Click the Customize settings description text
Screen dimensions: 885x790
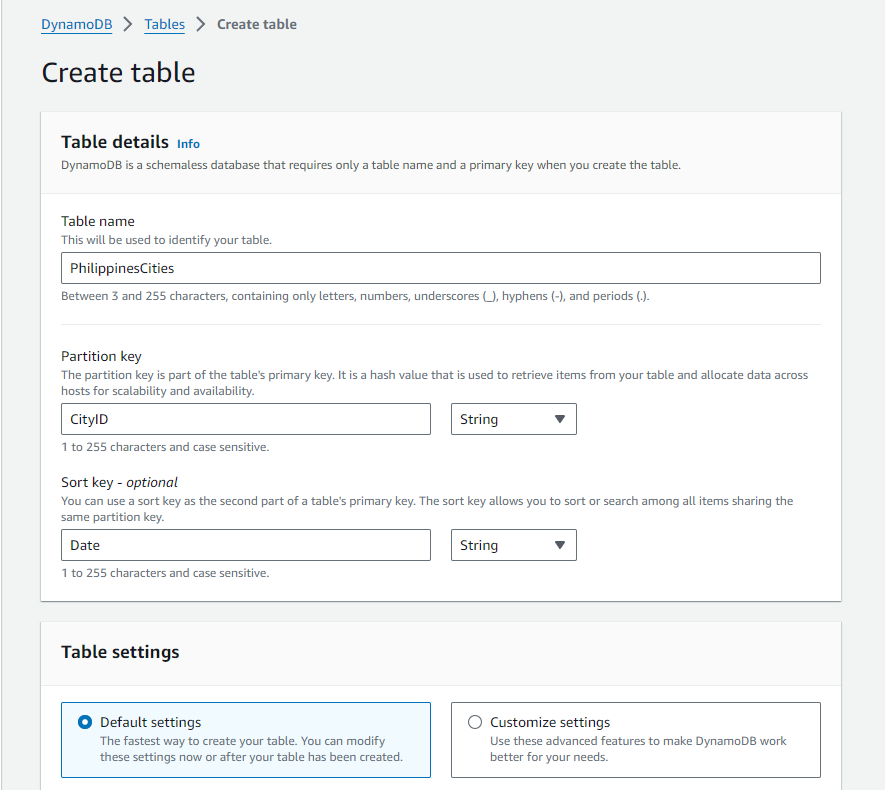coord(638,749)
